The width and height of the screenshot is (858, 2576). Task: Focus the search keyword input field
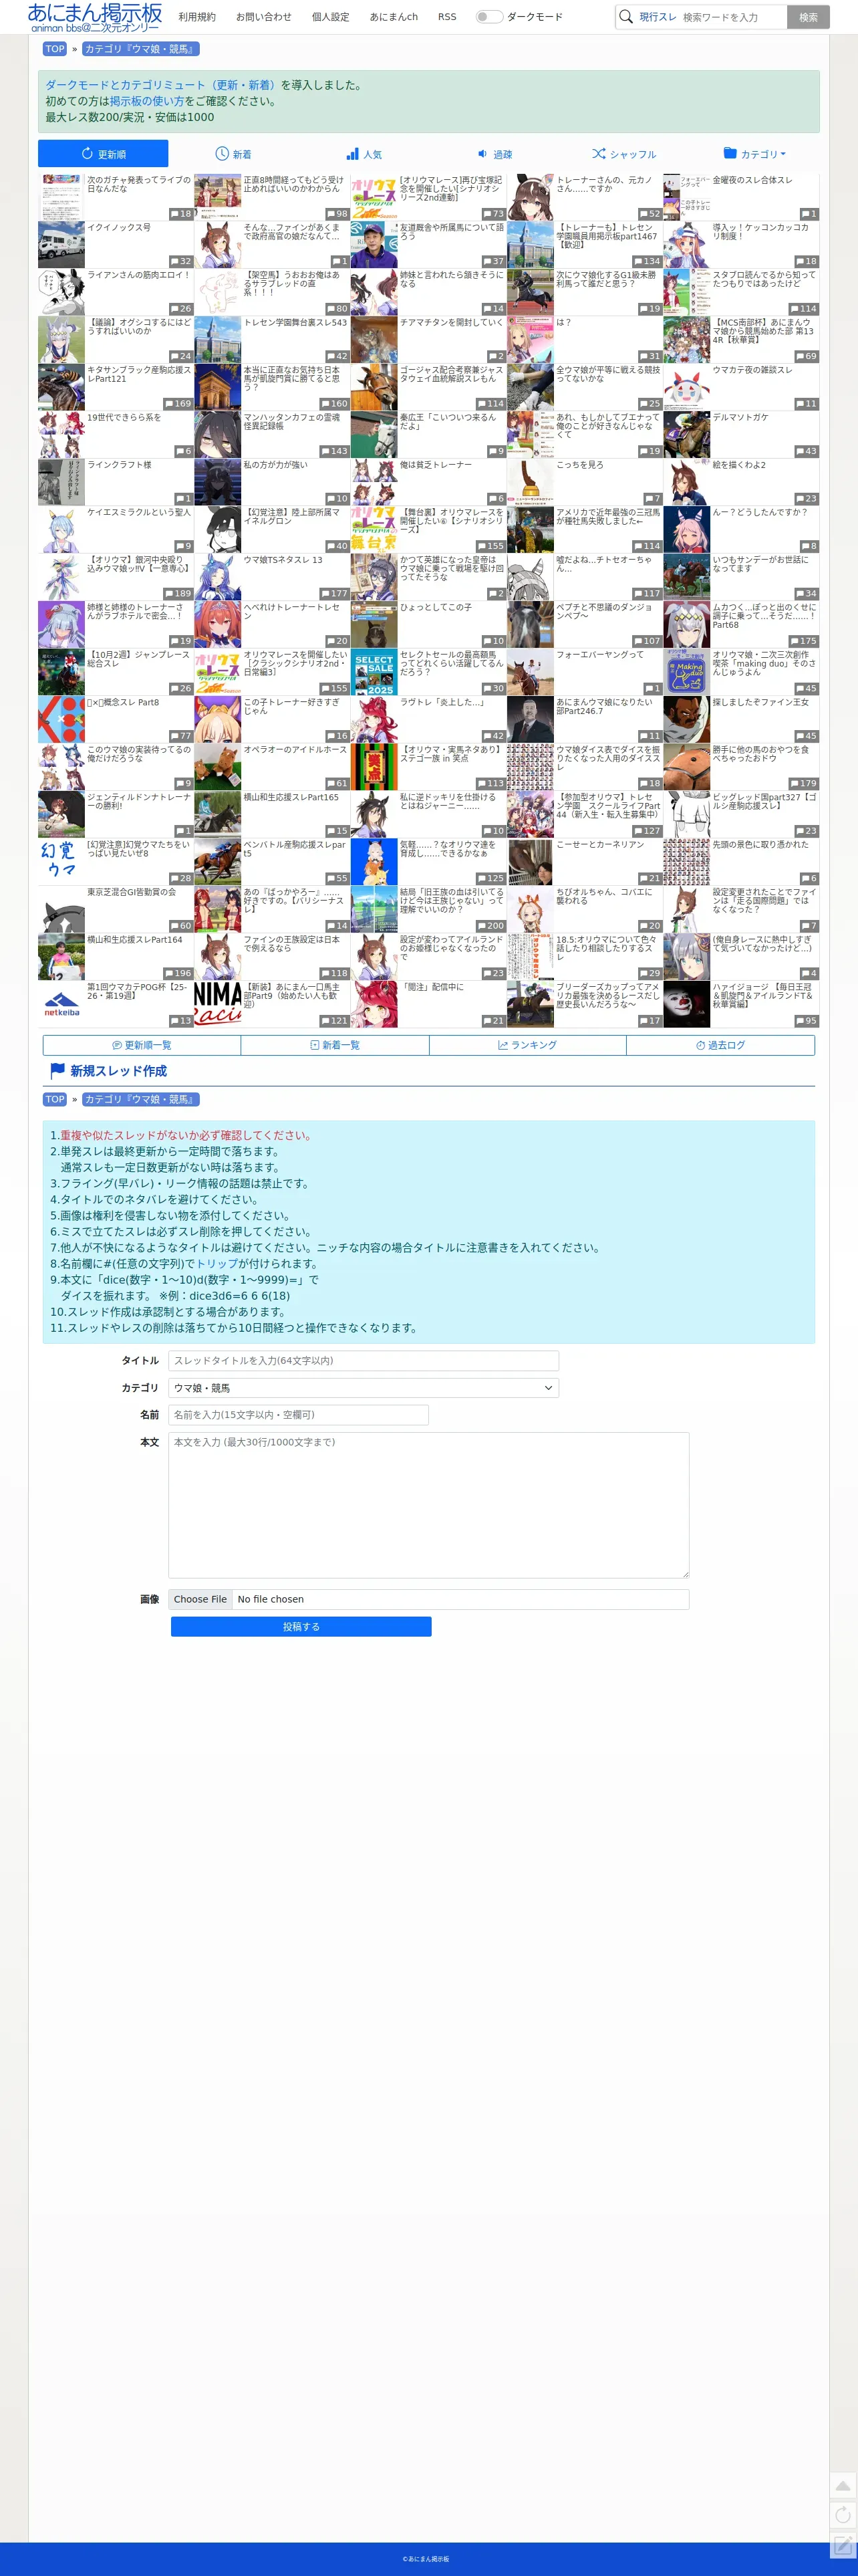click(732, 17)
